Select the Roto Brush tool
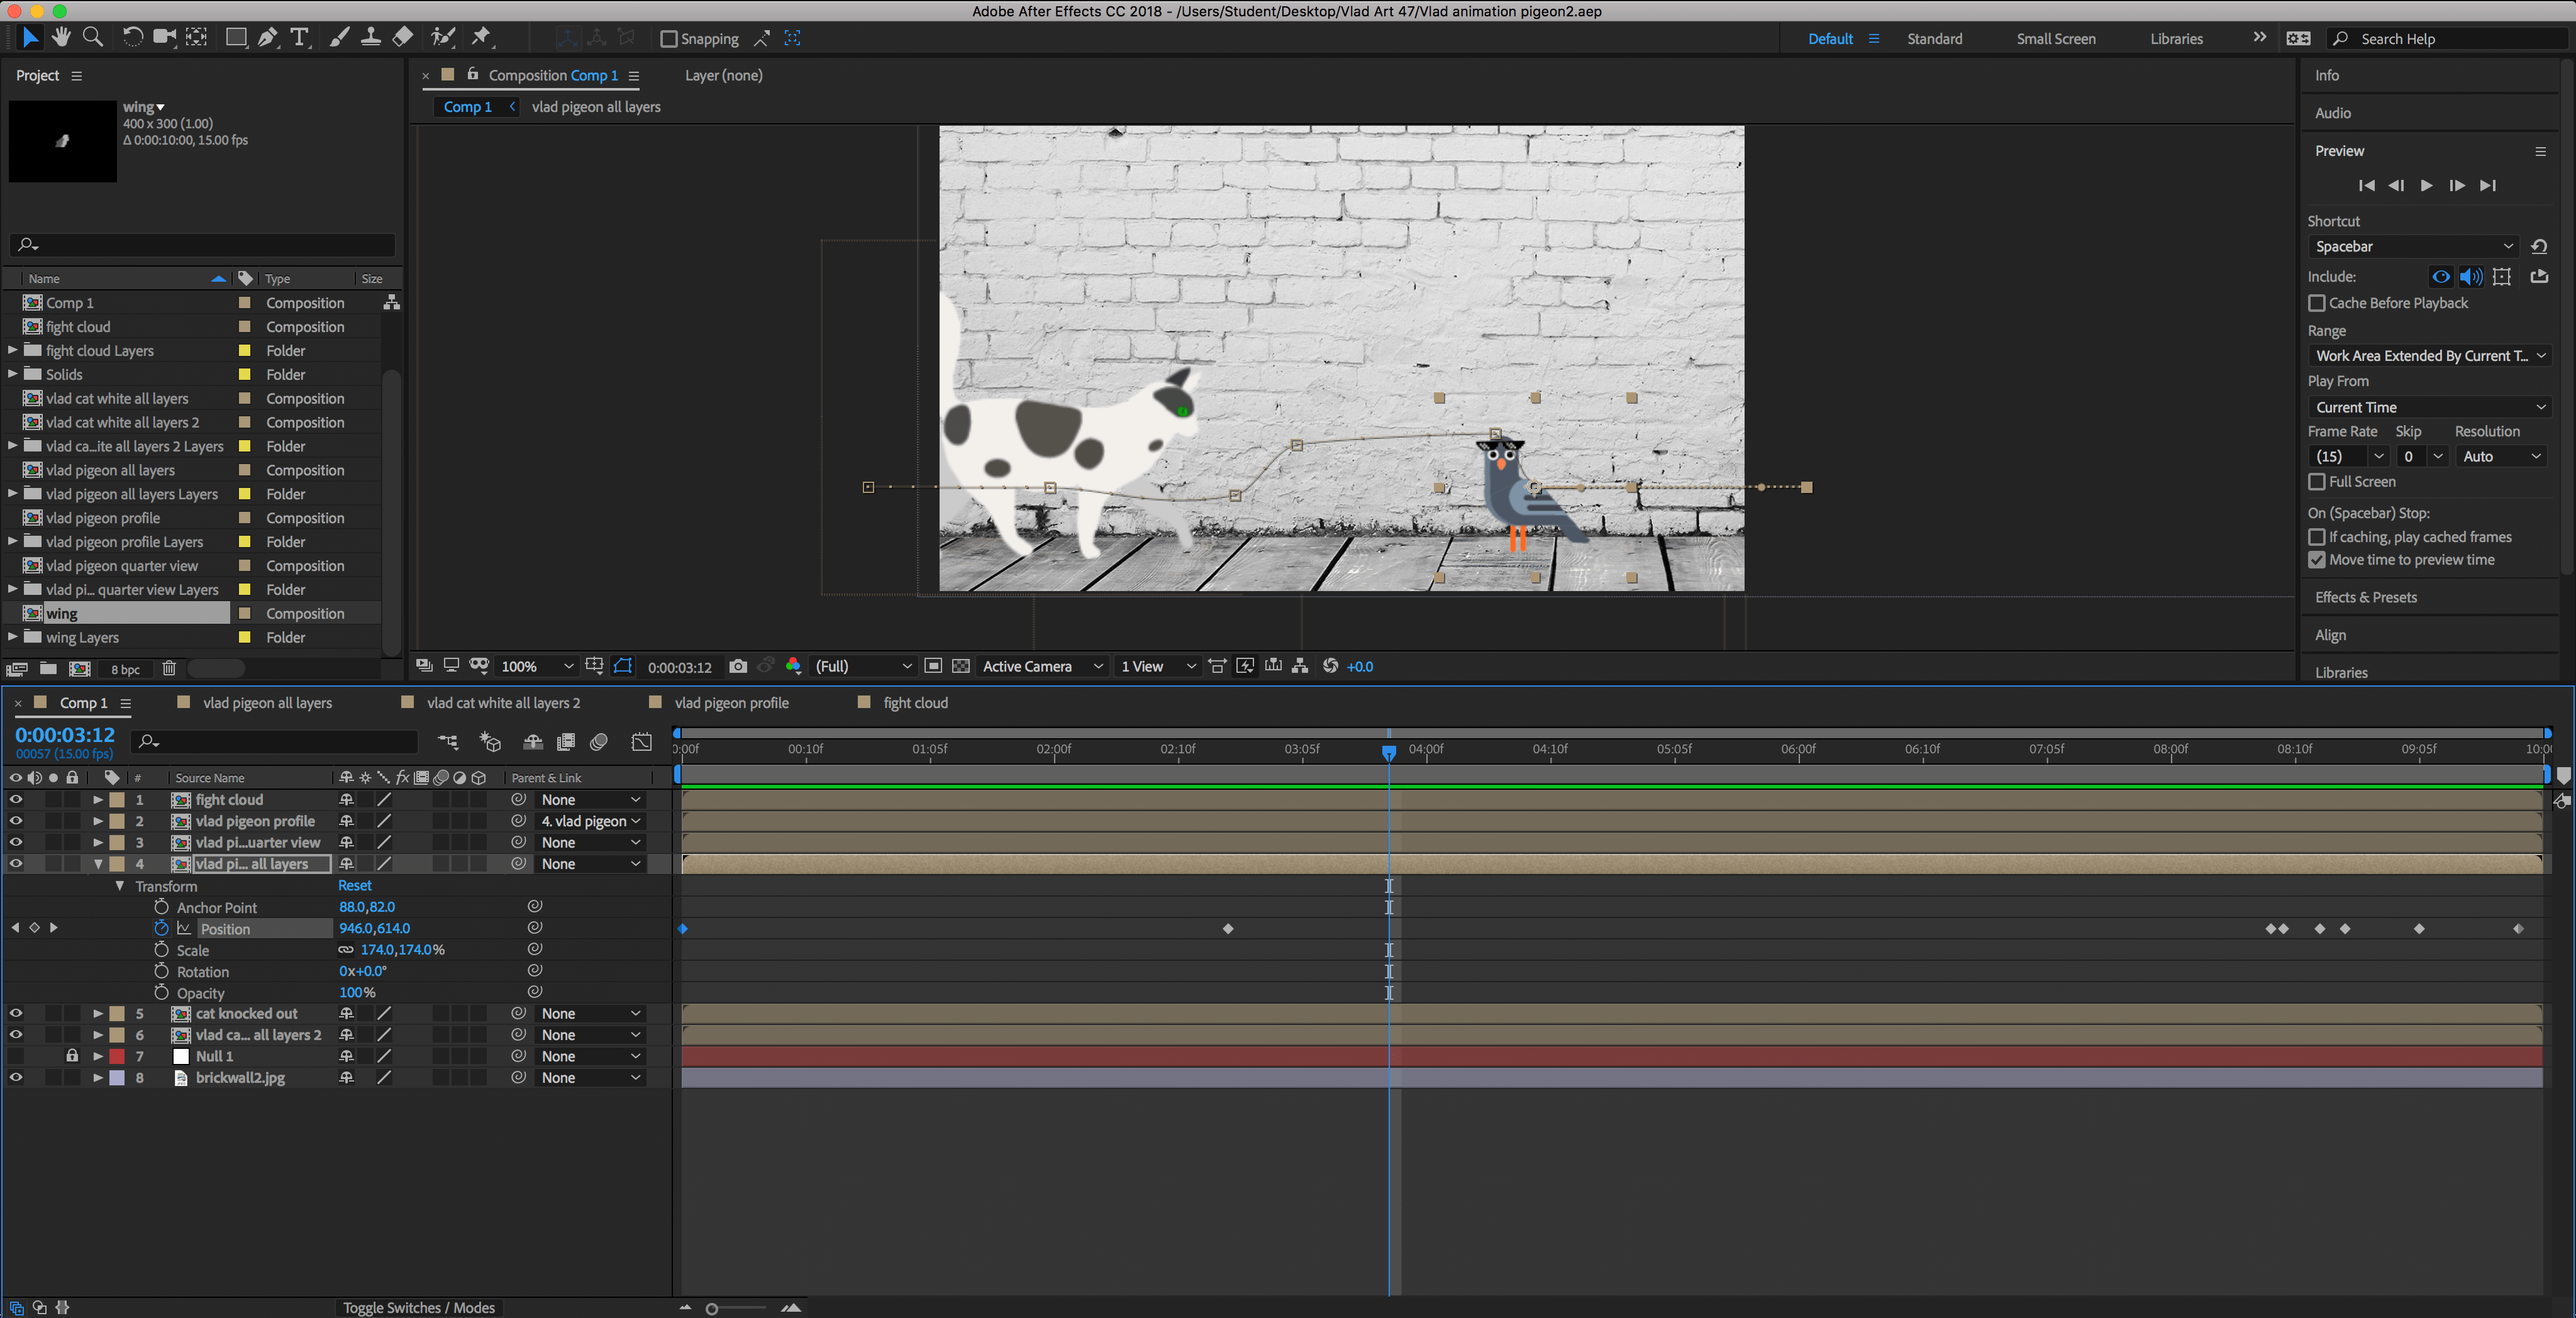This screenshot has height=1318, width=2576. (x=443, y=37)
